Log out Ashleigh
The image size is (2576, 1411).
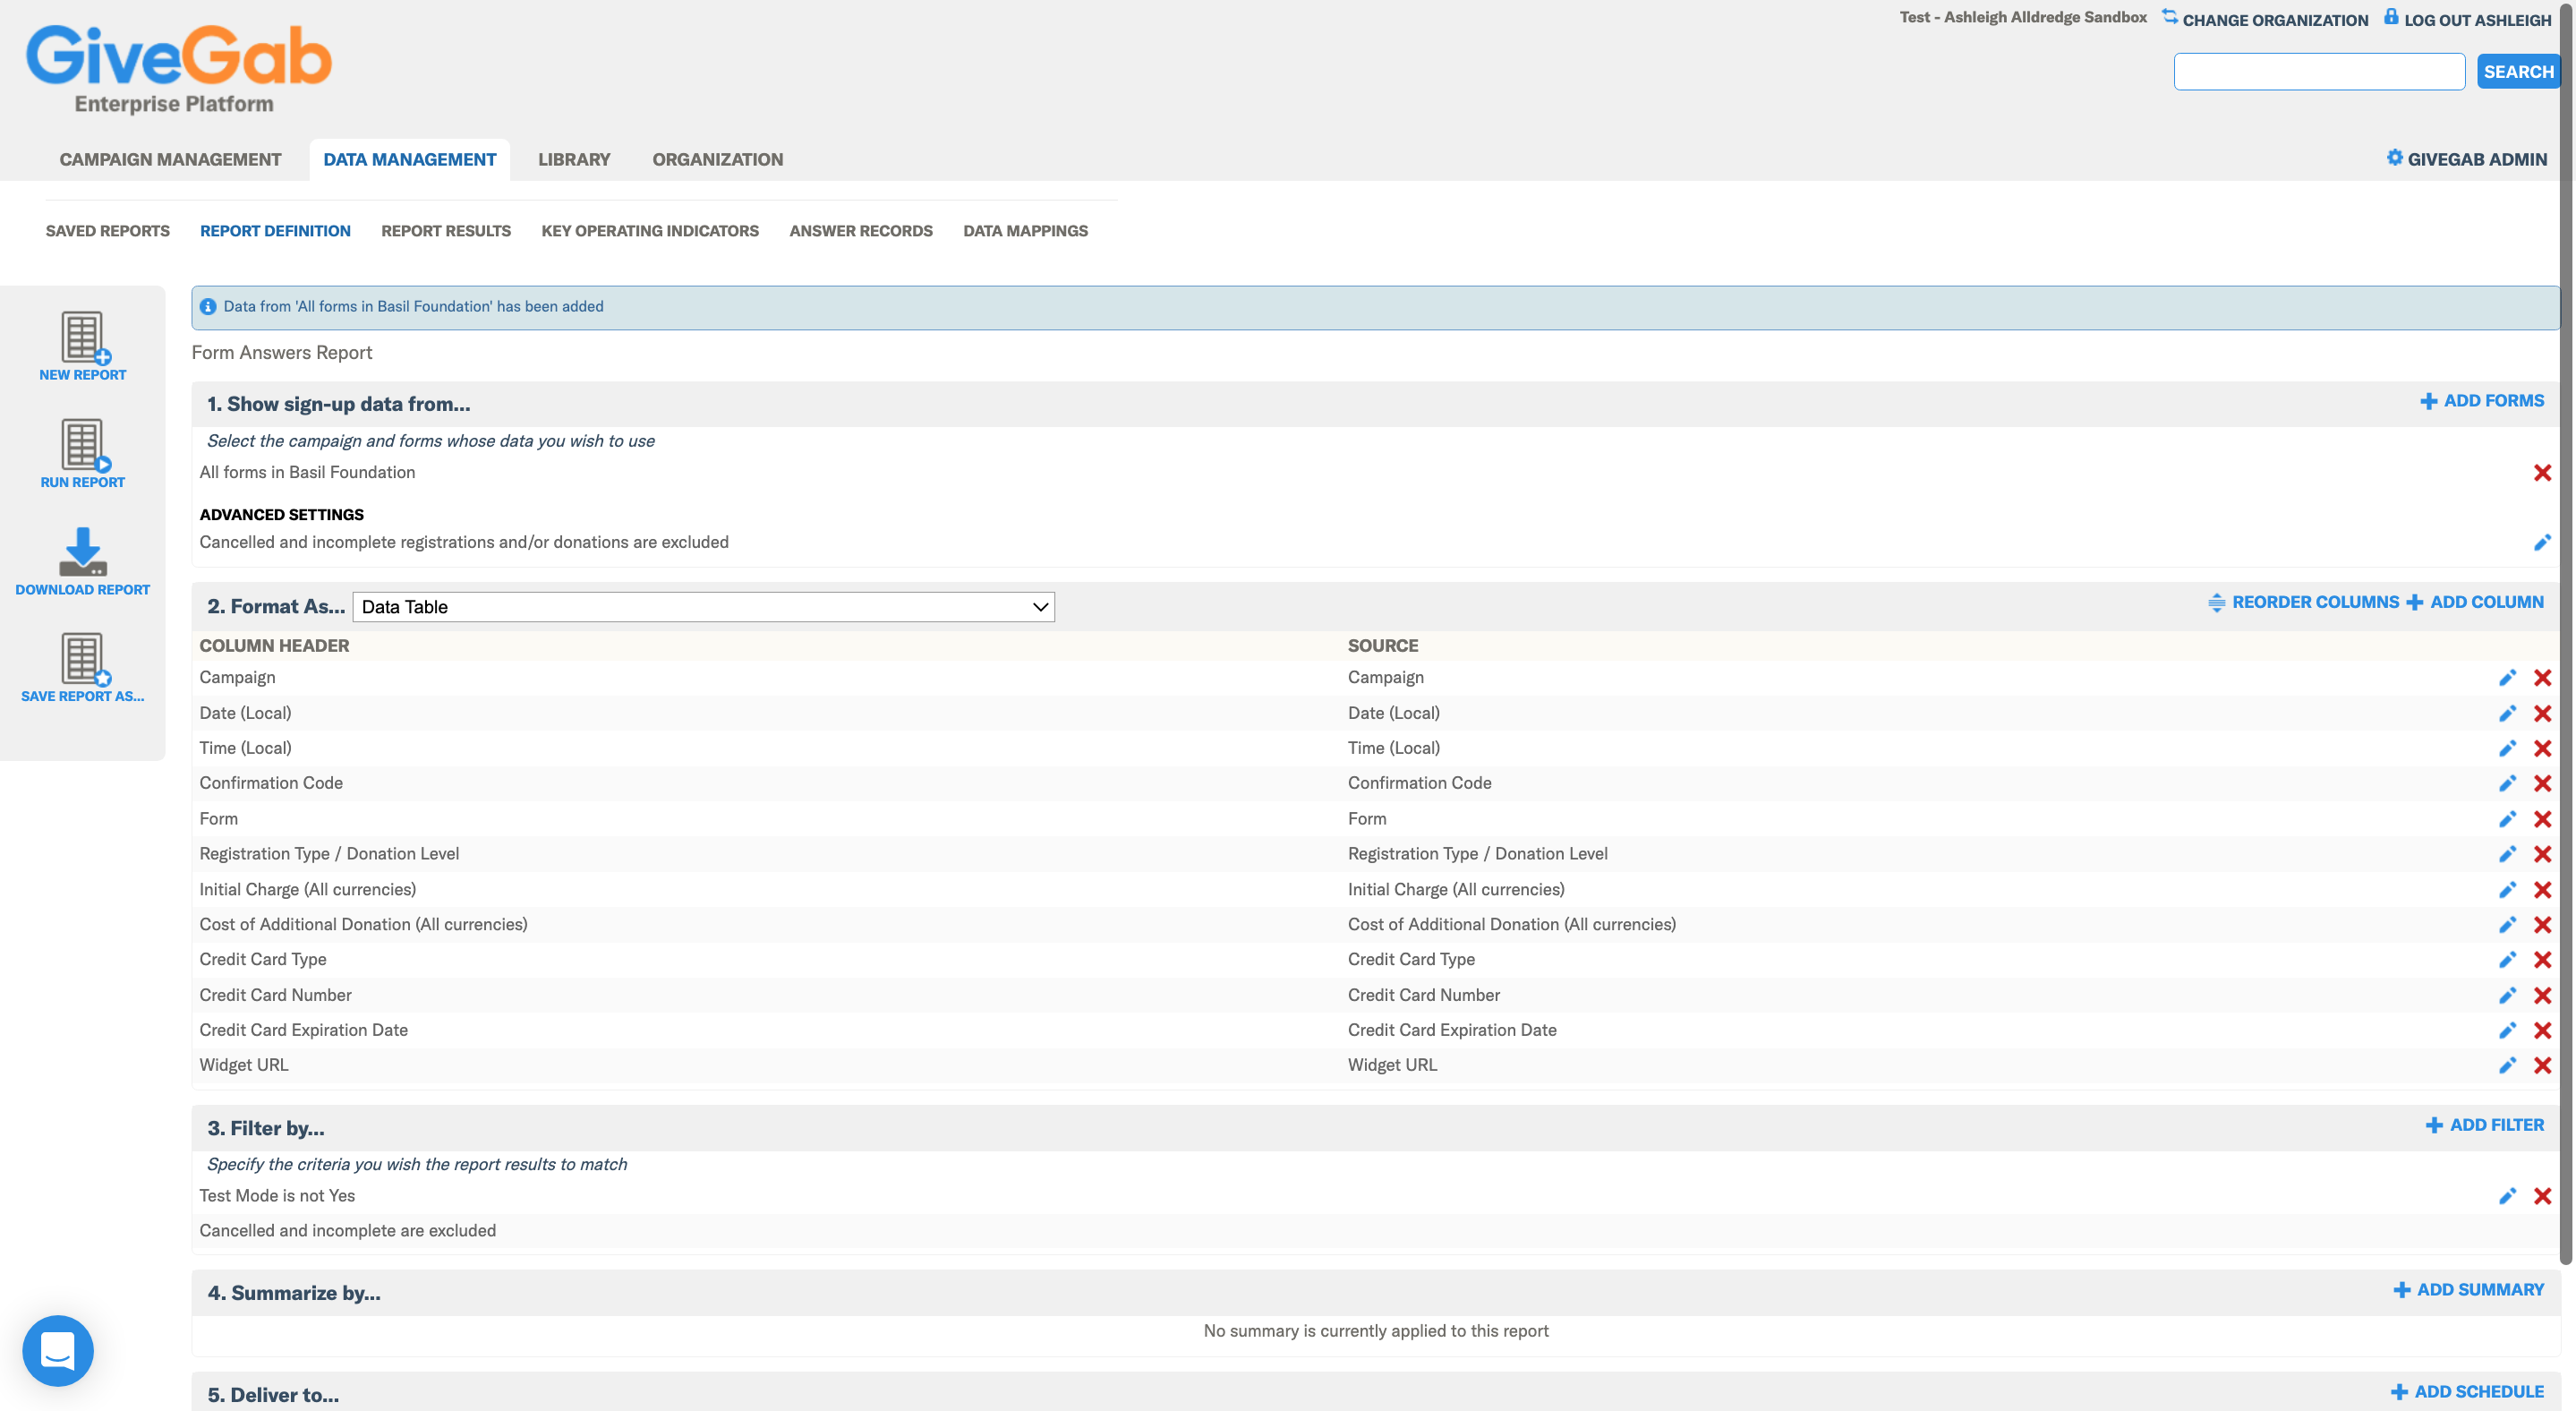pyautogui.click(x=2468, y=19)
